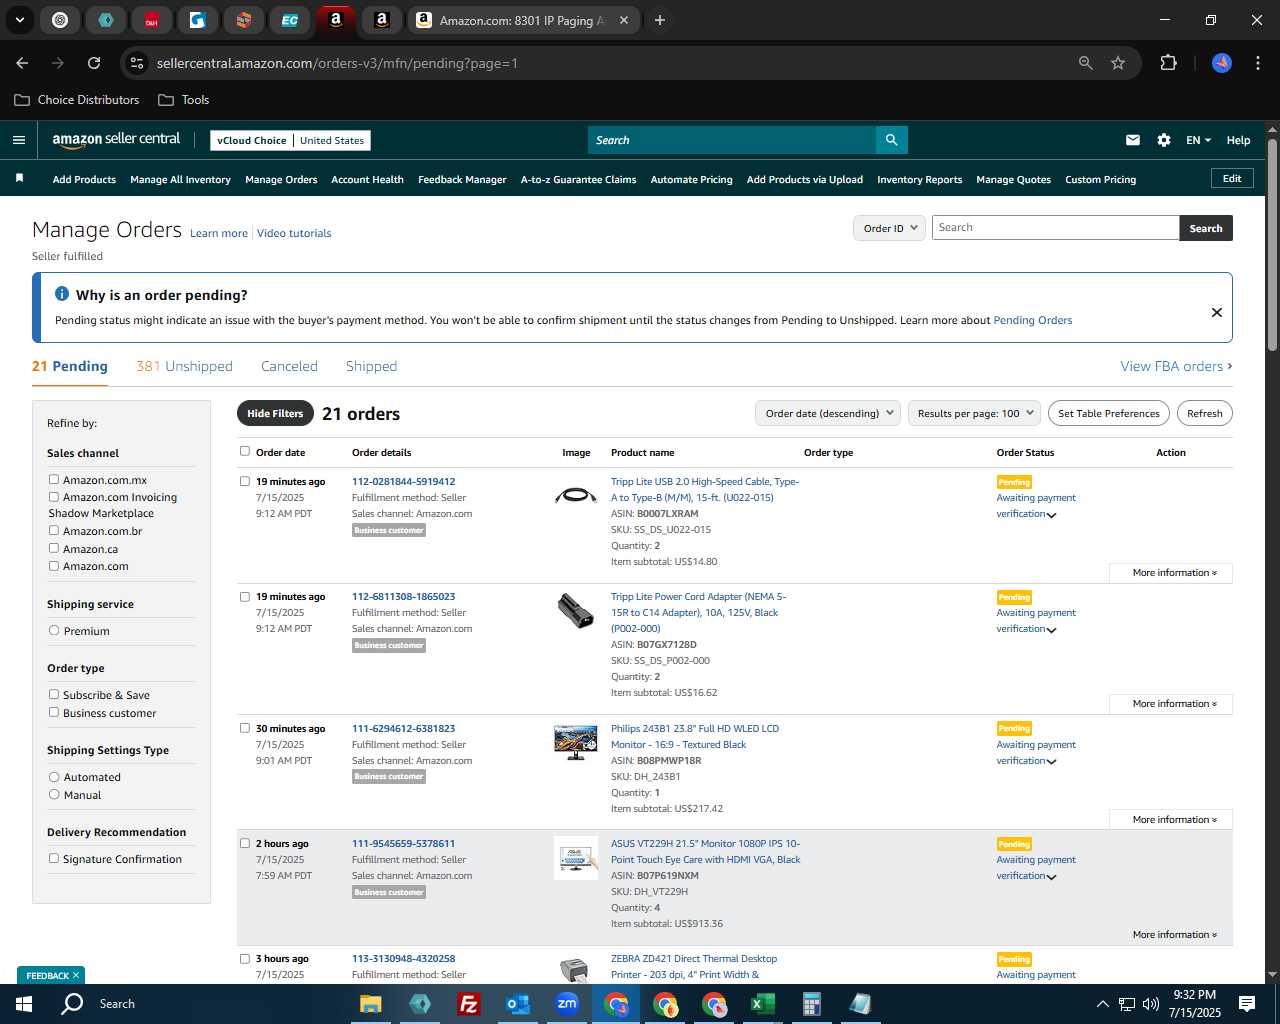Check the Subscribe & Save order type
This screenshot has width=1280, height=1024.
tap(54, 694)
